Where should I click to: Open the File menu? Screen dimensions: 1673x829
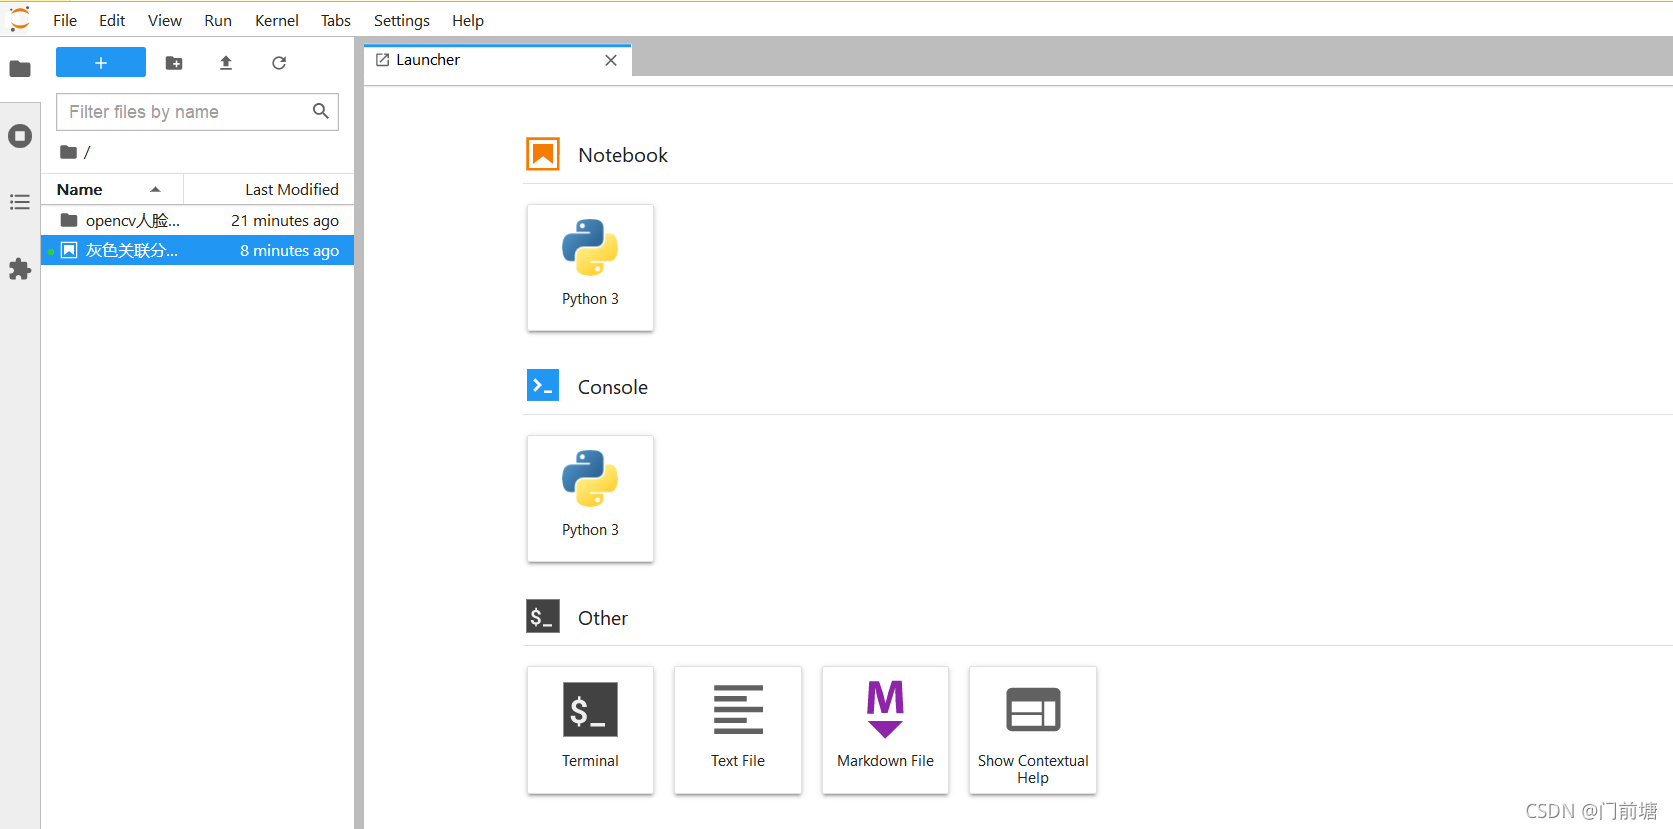[65, 20]
